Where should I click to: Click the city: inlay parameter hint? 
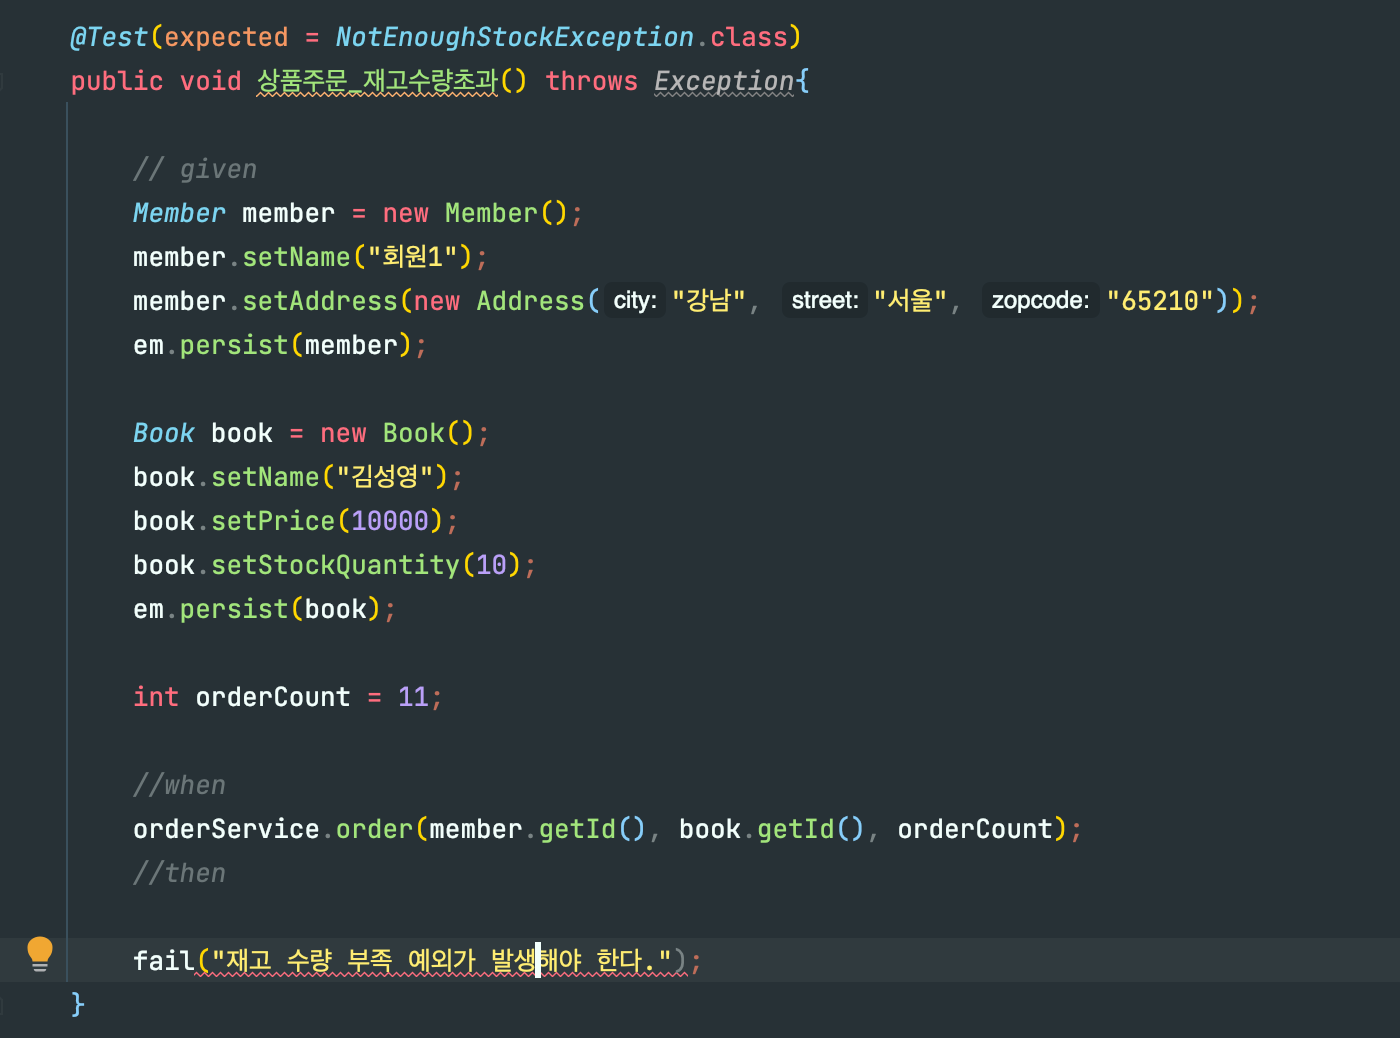click(x=633, y=300)
